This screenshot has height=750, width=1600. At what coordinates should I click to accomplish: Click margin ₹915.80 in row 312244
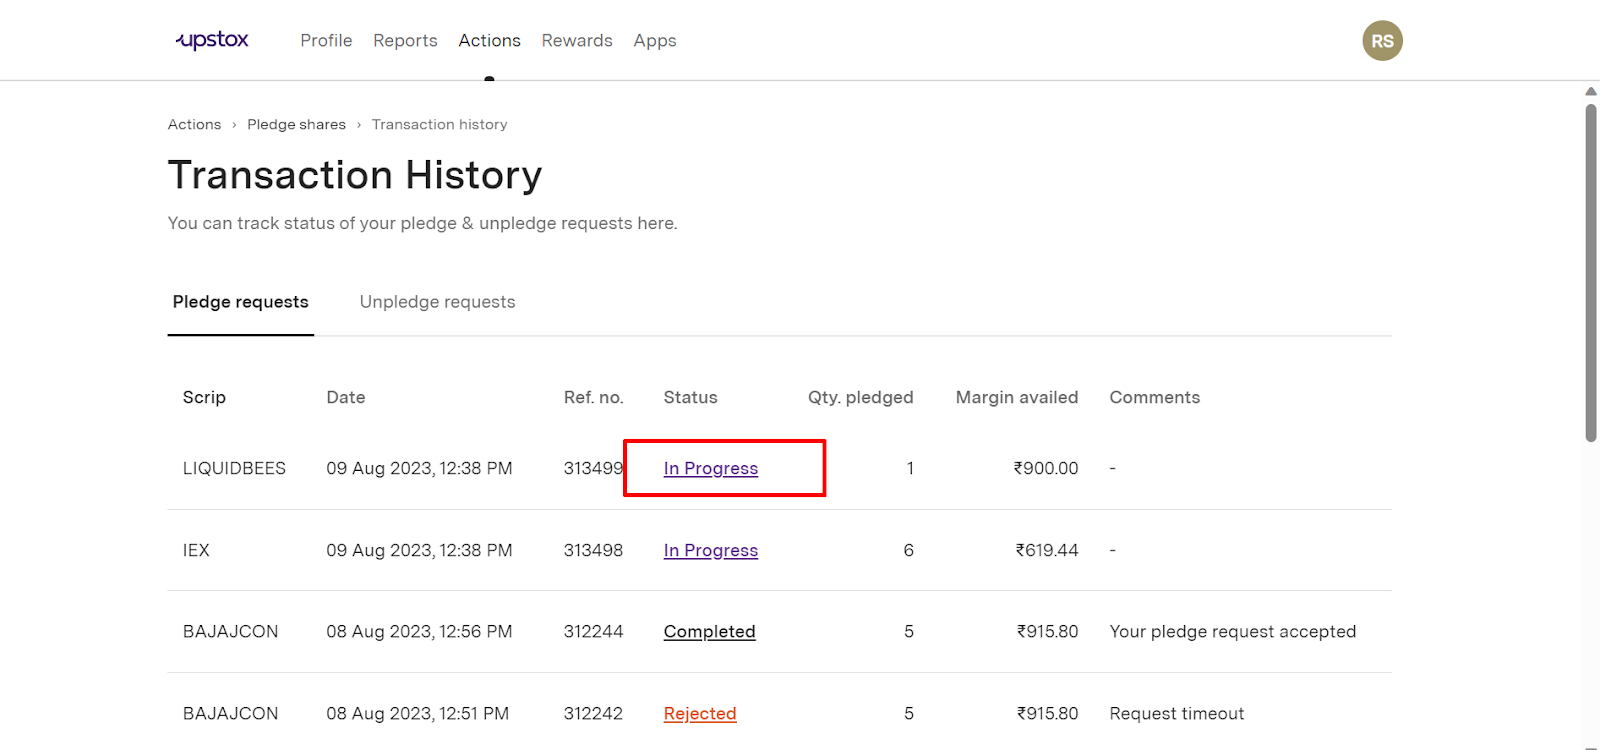pyautogui.click(x=1048, y=631)
